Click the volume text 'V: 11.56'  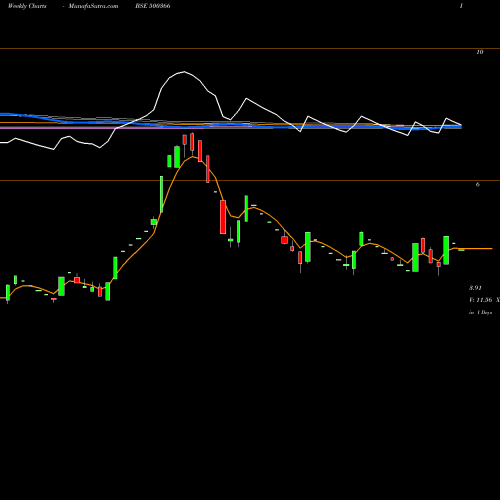click(x=481, y=300)
